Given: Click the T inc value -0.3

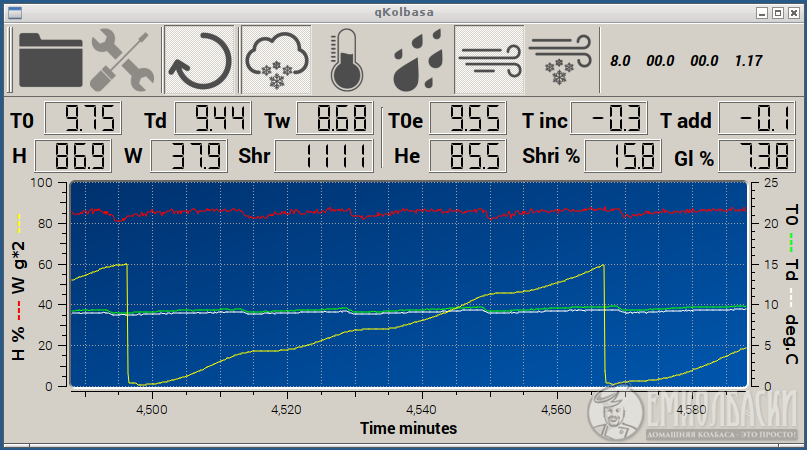Looking at the screenshot, I should pyautogui.click(x=609, y=118).
